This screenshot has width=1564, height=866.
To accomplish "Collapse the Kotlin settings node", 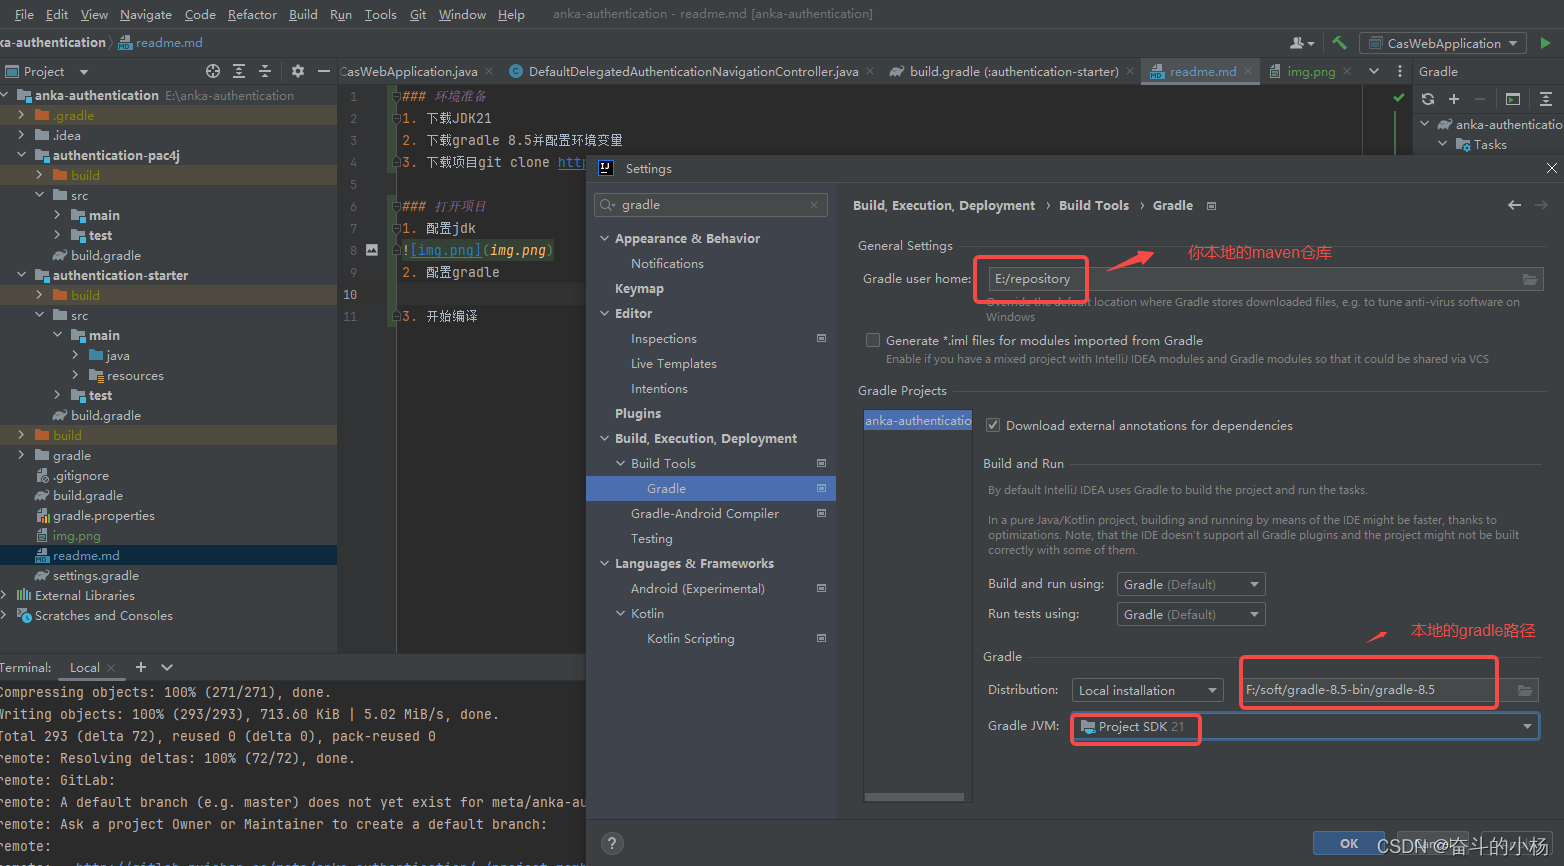I will pyautogui.click(x=620, y=613).
